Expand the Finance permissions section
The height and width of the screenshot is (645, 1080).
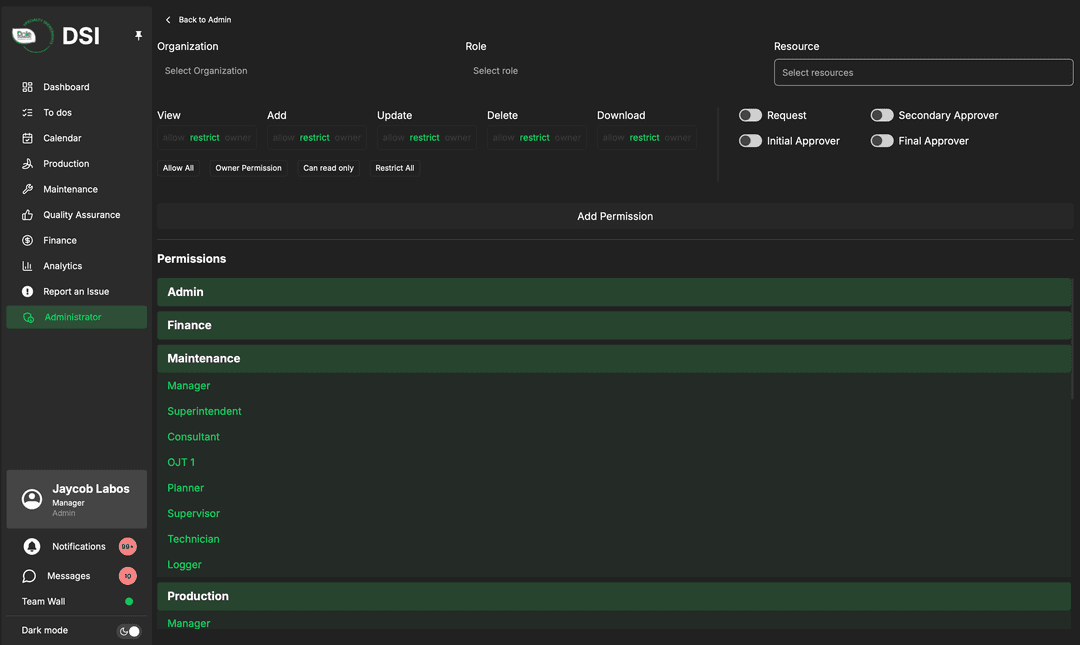pos(614,325)
